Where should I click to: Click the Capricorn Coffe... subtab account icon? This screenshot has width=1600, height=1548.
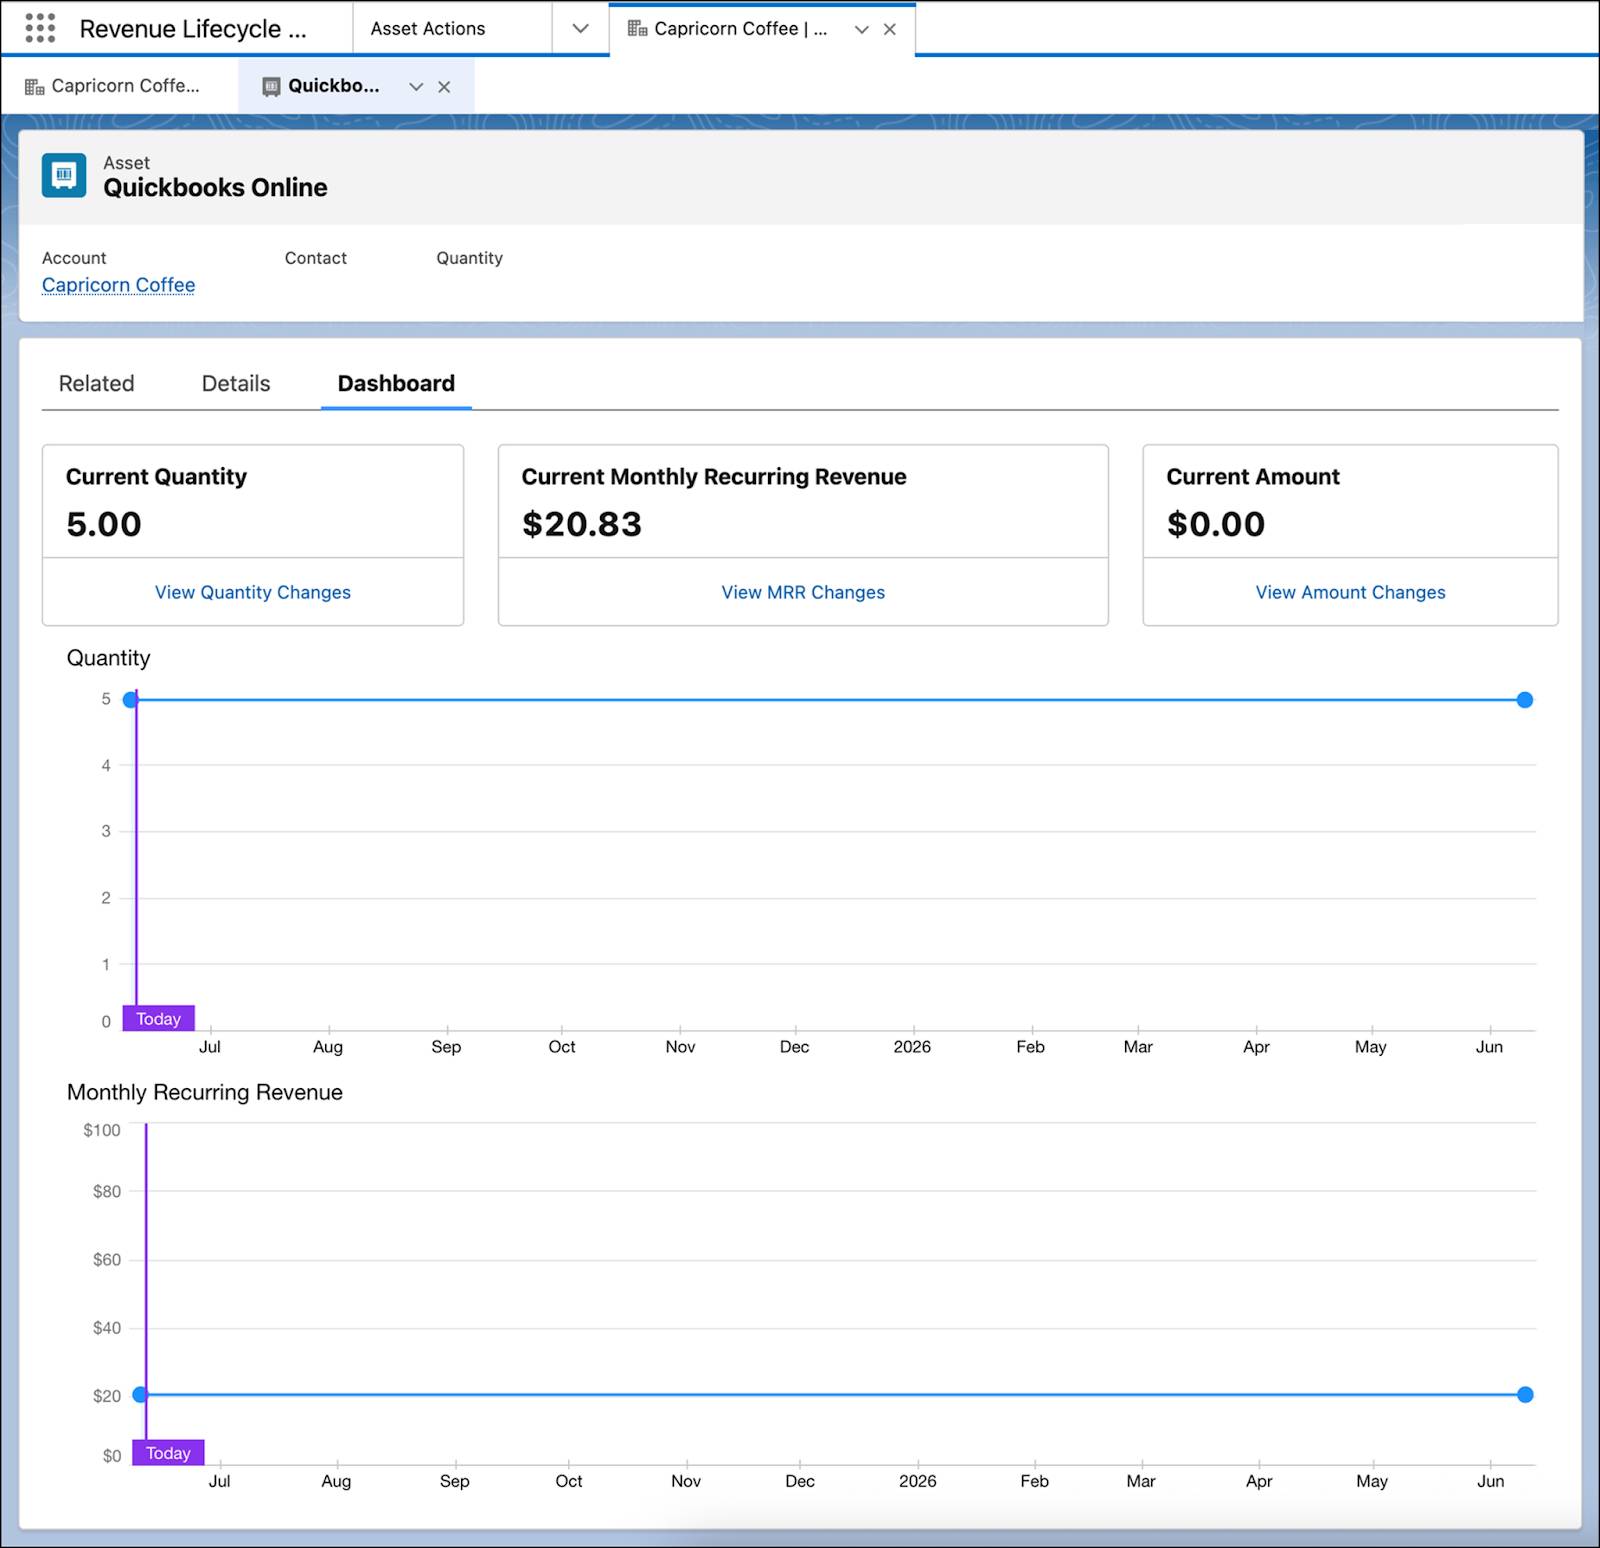pyautogui.click(x=35, y=87)
